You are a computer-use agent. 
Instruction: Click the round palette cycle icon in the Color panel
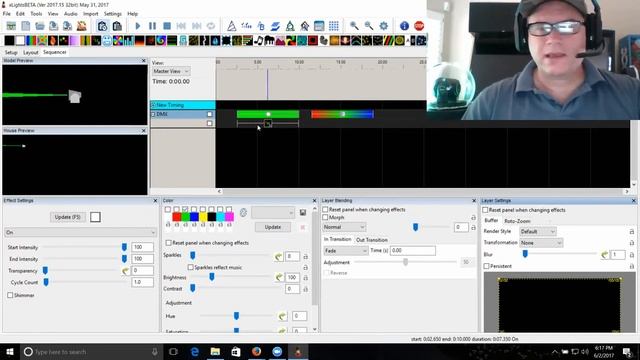coord(243,213)
